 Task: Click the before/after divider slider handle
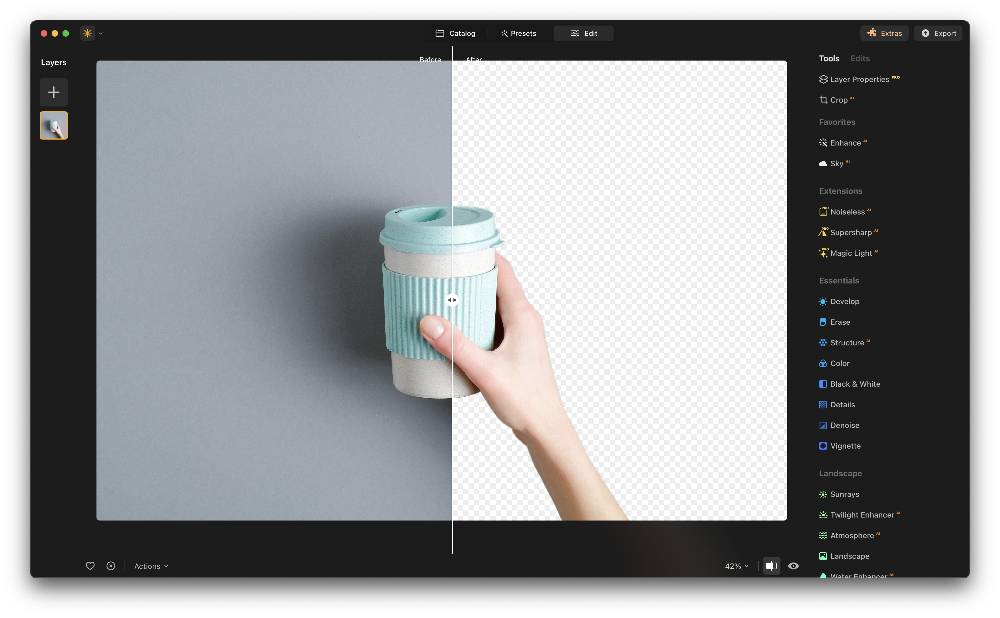(452, 300)
